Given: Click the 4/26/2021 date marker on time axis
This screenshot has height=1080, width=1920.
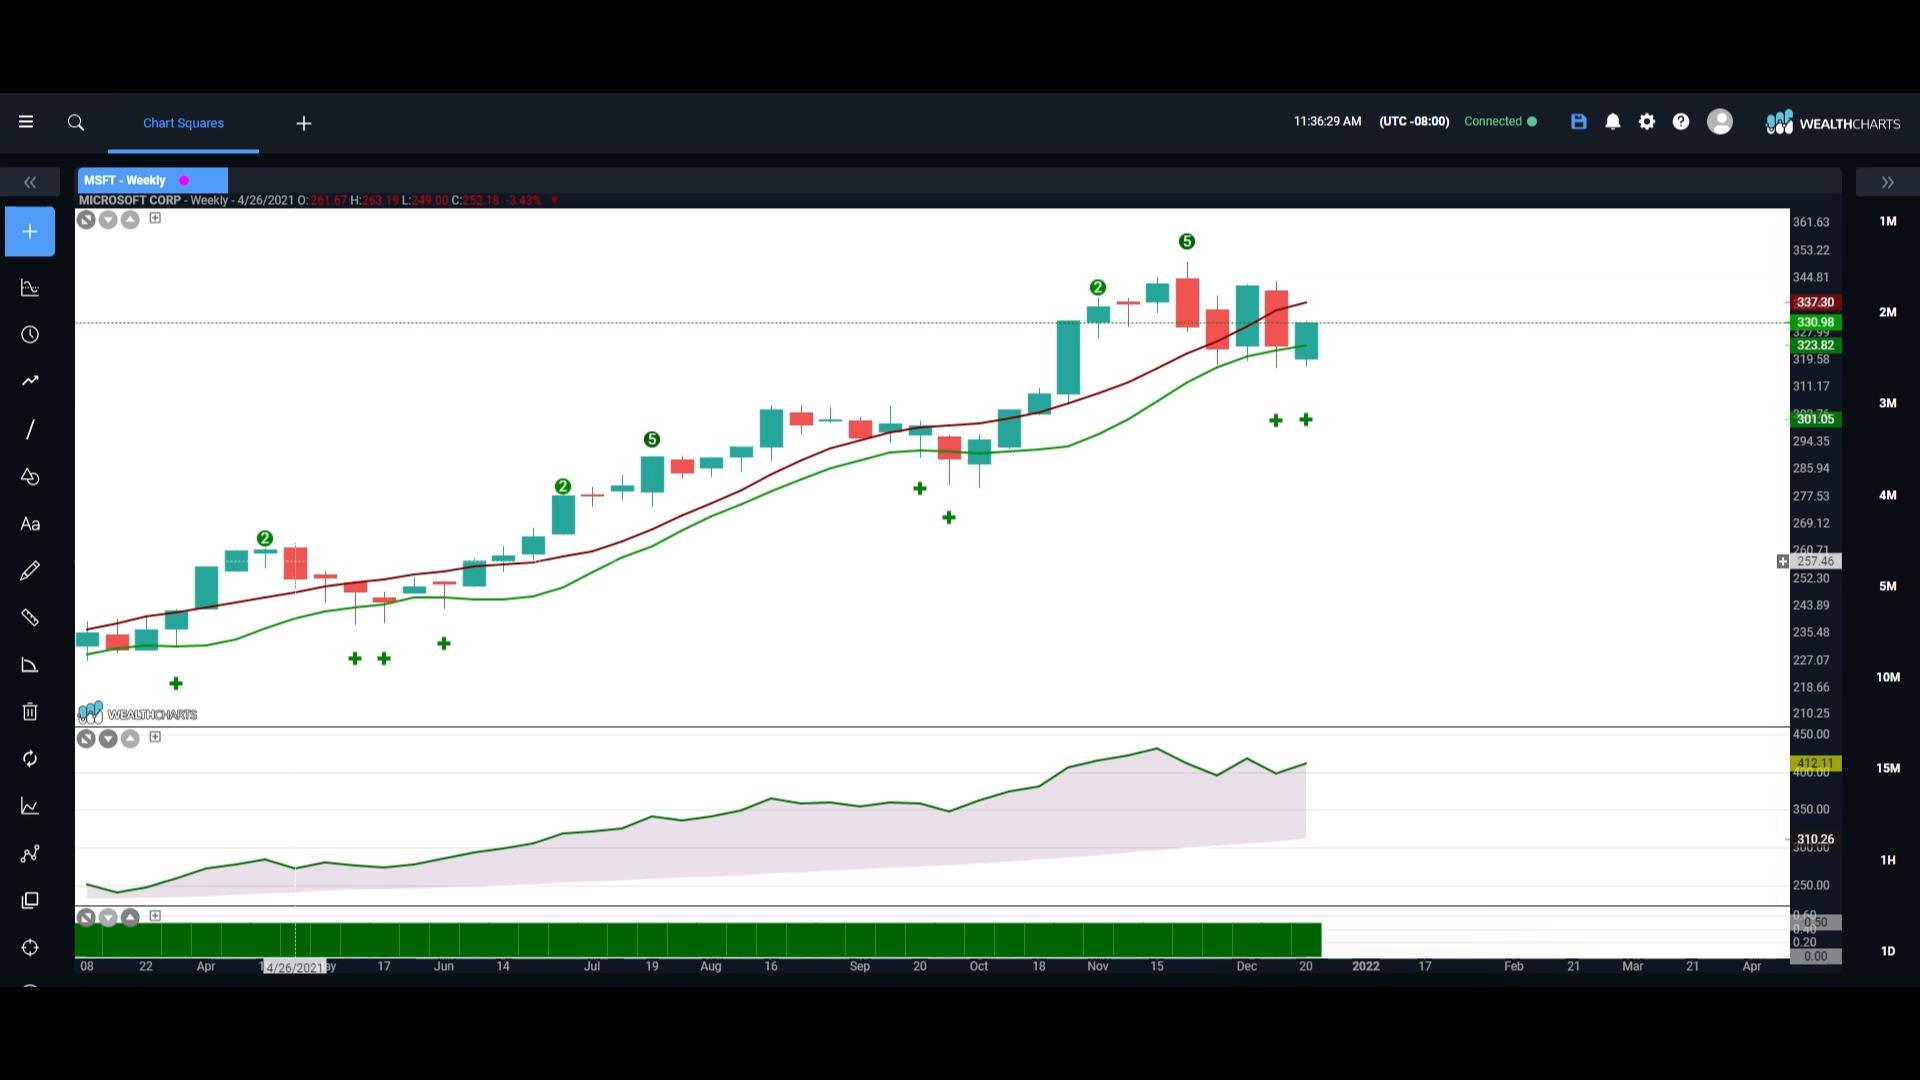Looking at the screenshot, I should click(295, 967).
